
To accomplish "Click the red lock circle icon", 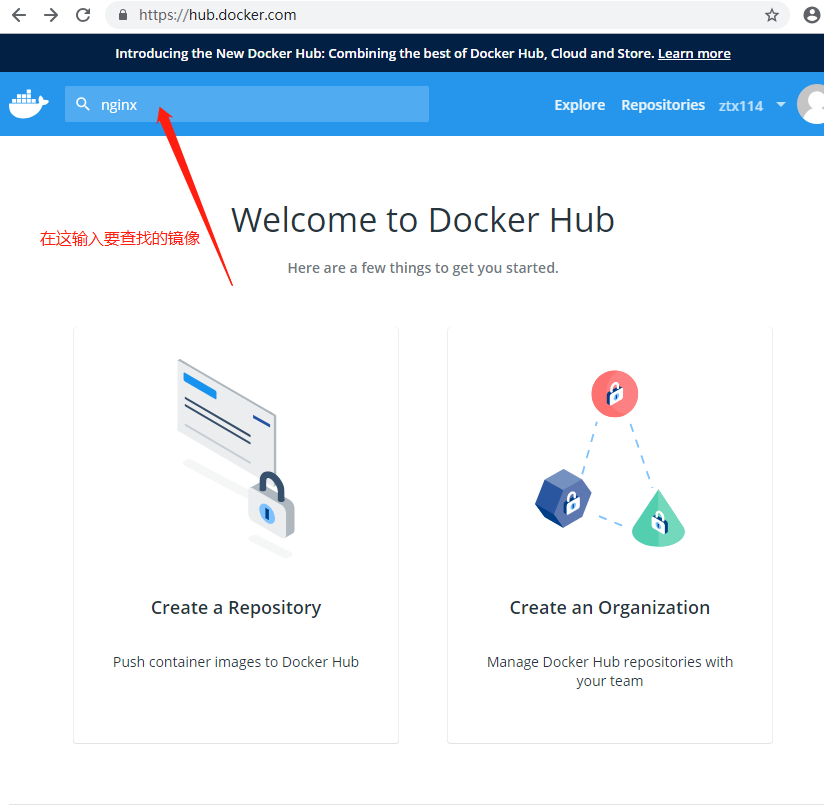I will 614,394.
